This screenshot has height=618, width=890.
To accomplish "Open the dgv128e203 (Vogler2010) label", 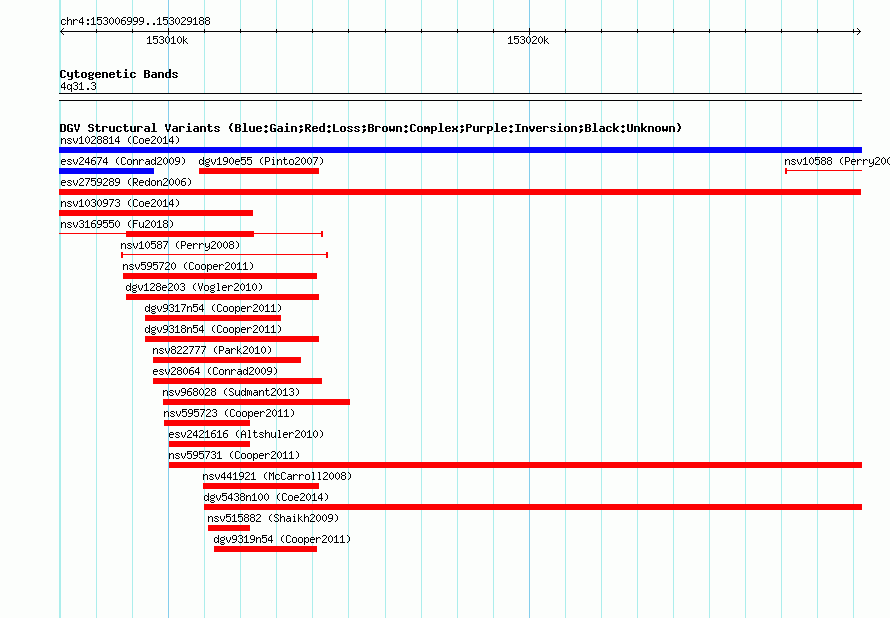I will (194, 287).
